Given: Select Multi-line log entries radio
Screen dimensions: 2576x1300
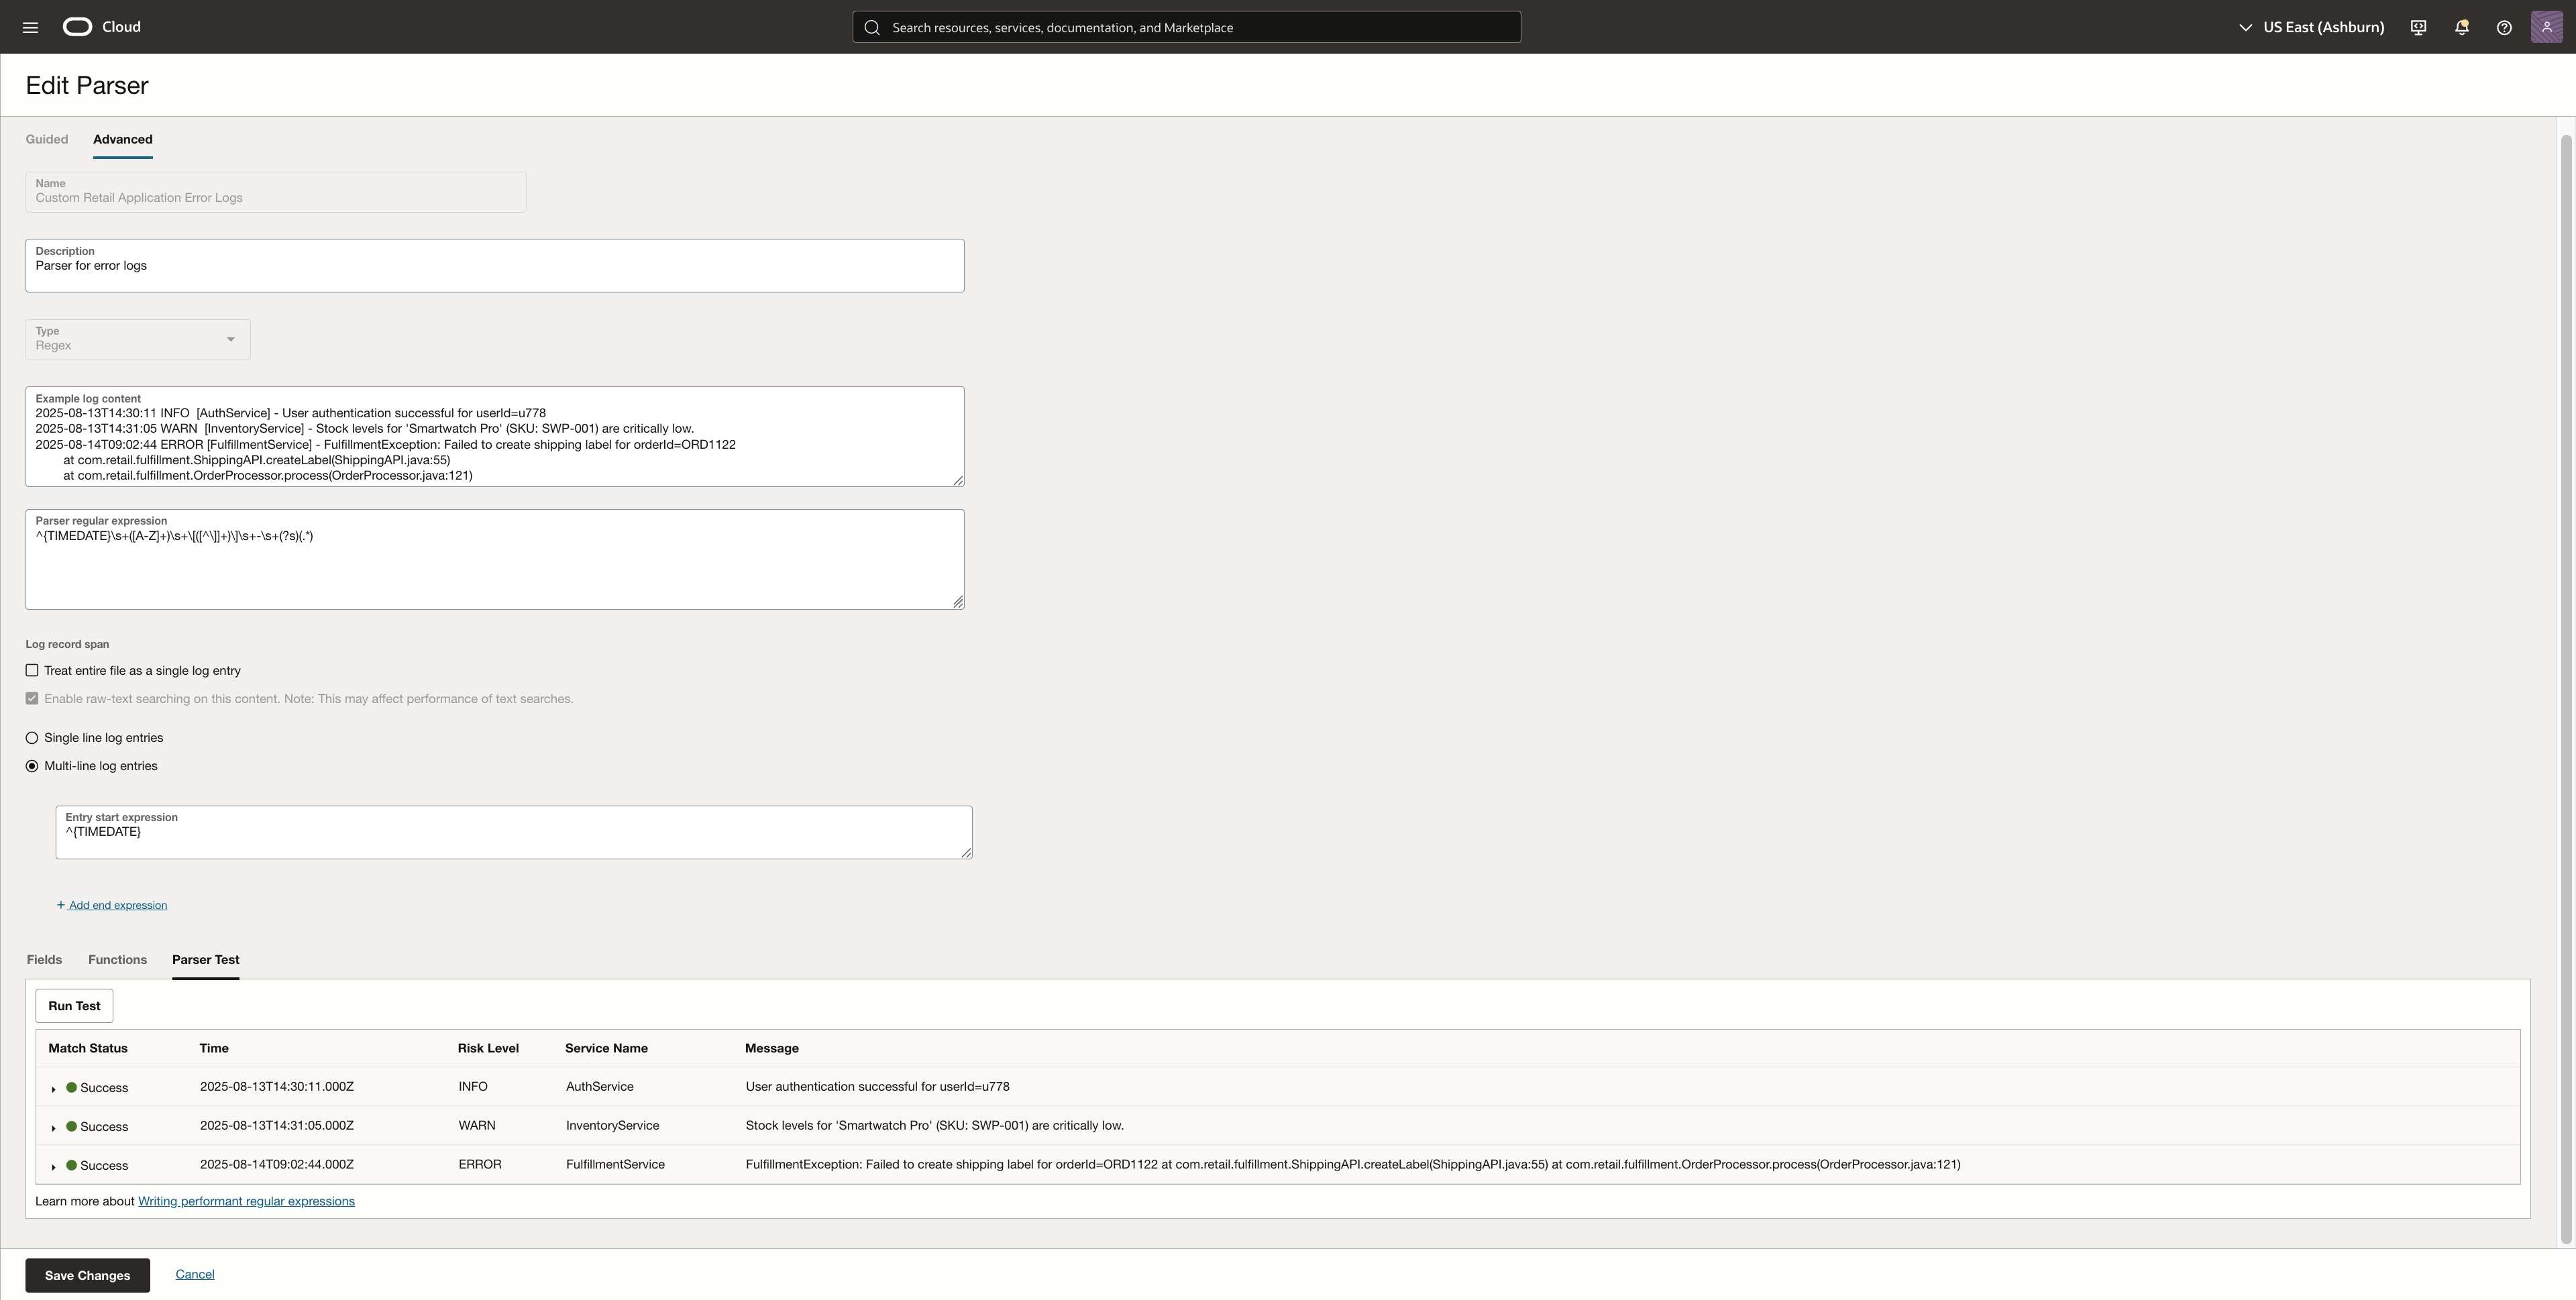Looking at the screenshot, I should click(x=32, y=766).
